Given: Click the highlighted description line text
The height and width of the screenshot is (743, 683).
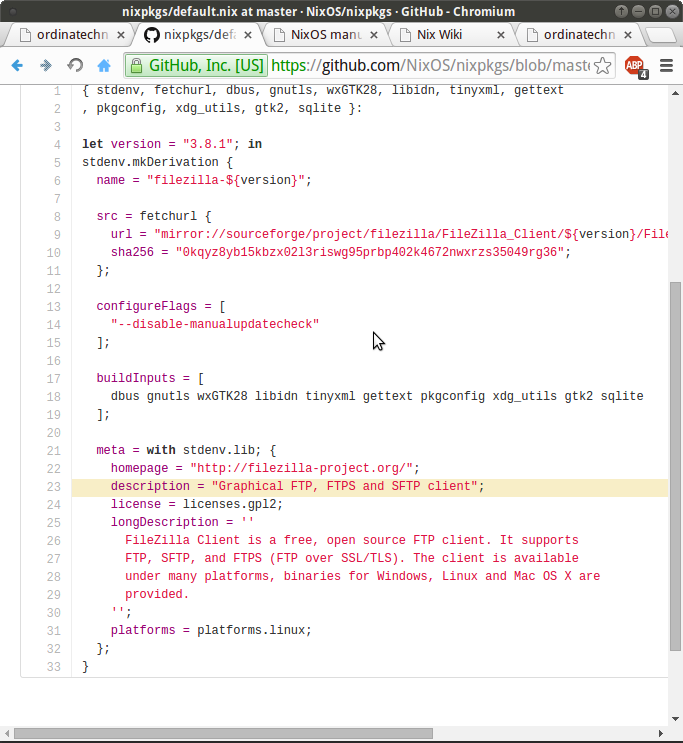Looking at the screenshot, I should (297, 486).
